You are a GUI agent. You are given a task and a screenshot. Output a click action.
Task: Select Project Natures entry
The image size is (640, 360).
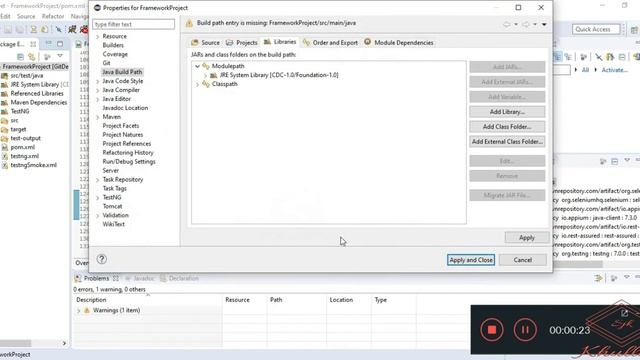pyautogui.click(x=123, y=135)
